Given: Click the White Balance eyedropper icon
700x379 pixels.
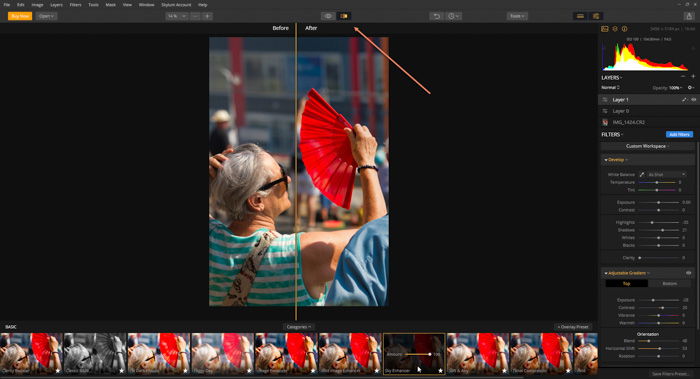Looking at the screenshot, I should (x=642, y=175).
